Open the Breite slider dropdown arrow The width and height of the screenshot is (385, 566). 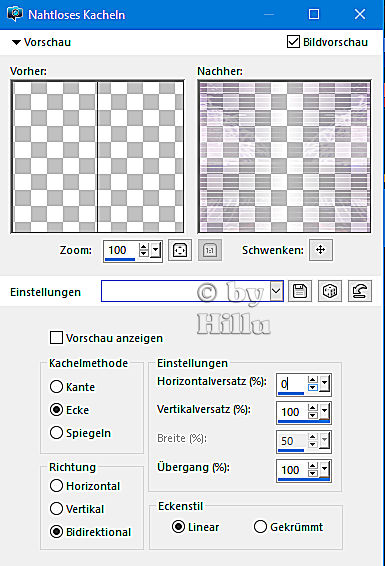[x=324, y=441]
